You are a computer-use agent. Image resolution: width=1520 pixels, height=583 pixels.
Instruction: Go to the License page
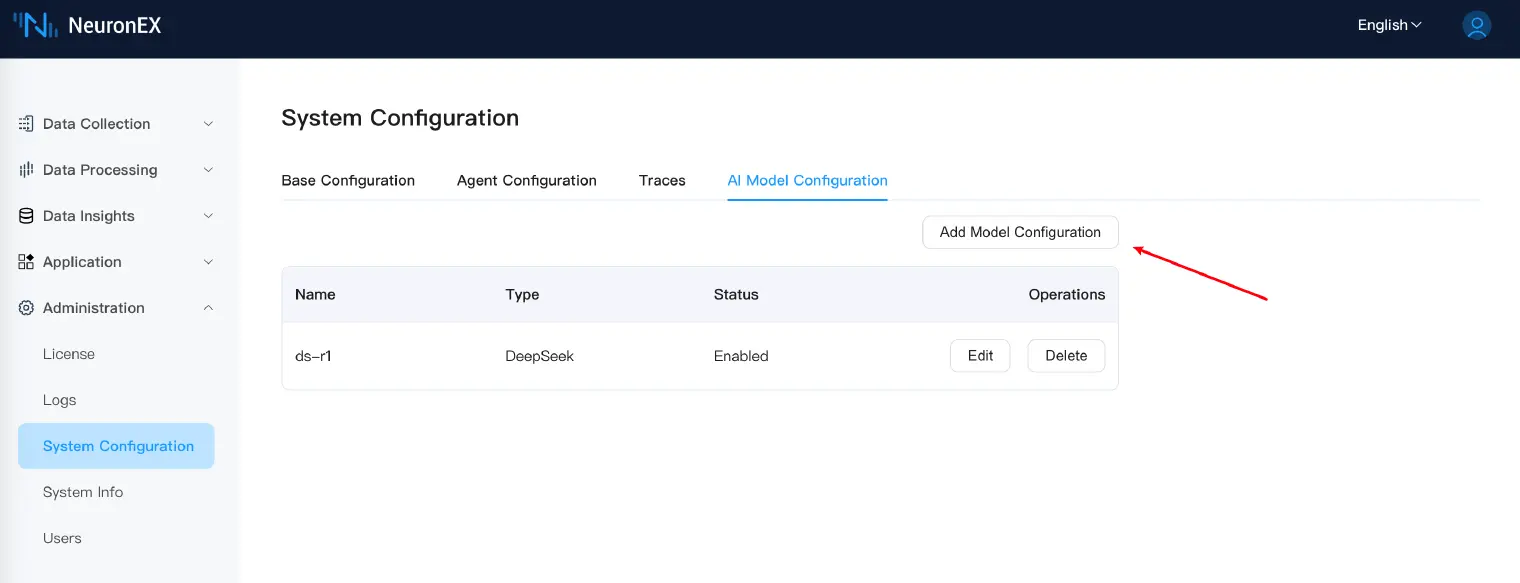coord(69,354)
